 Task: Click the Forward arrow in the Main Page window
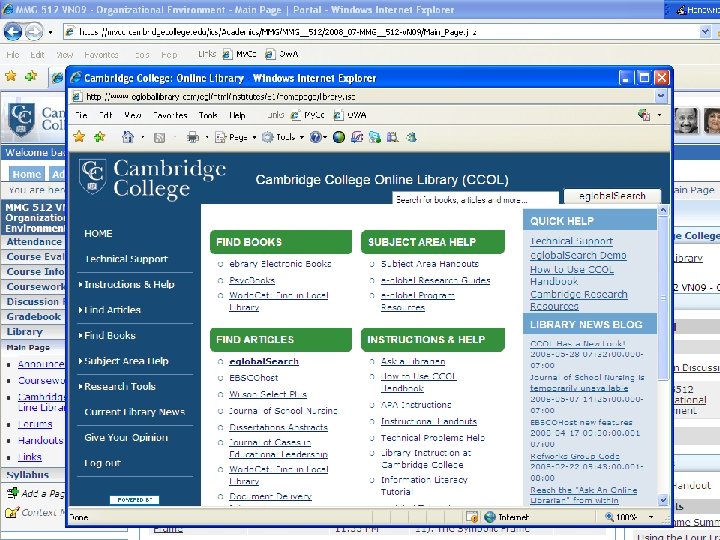point(34,32)
